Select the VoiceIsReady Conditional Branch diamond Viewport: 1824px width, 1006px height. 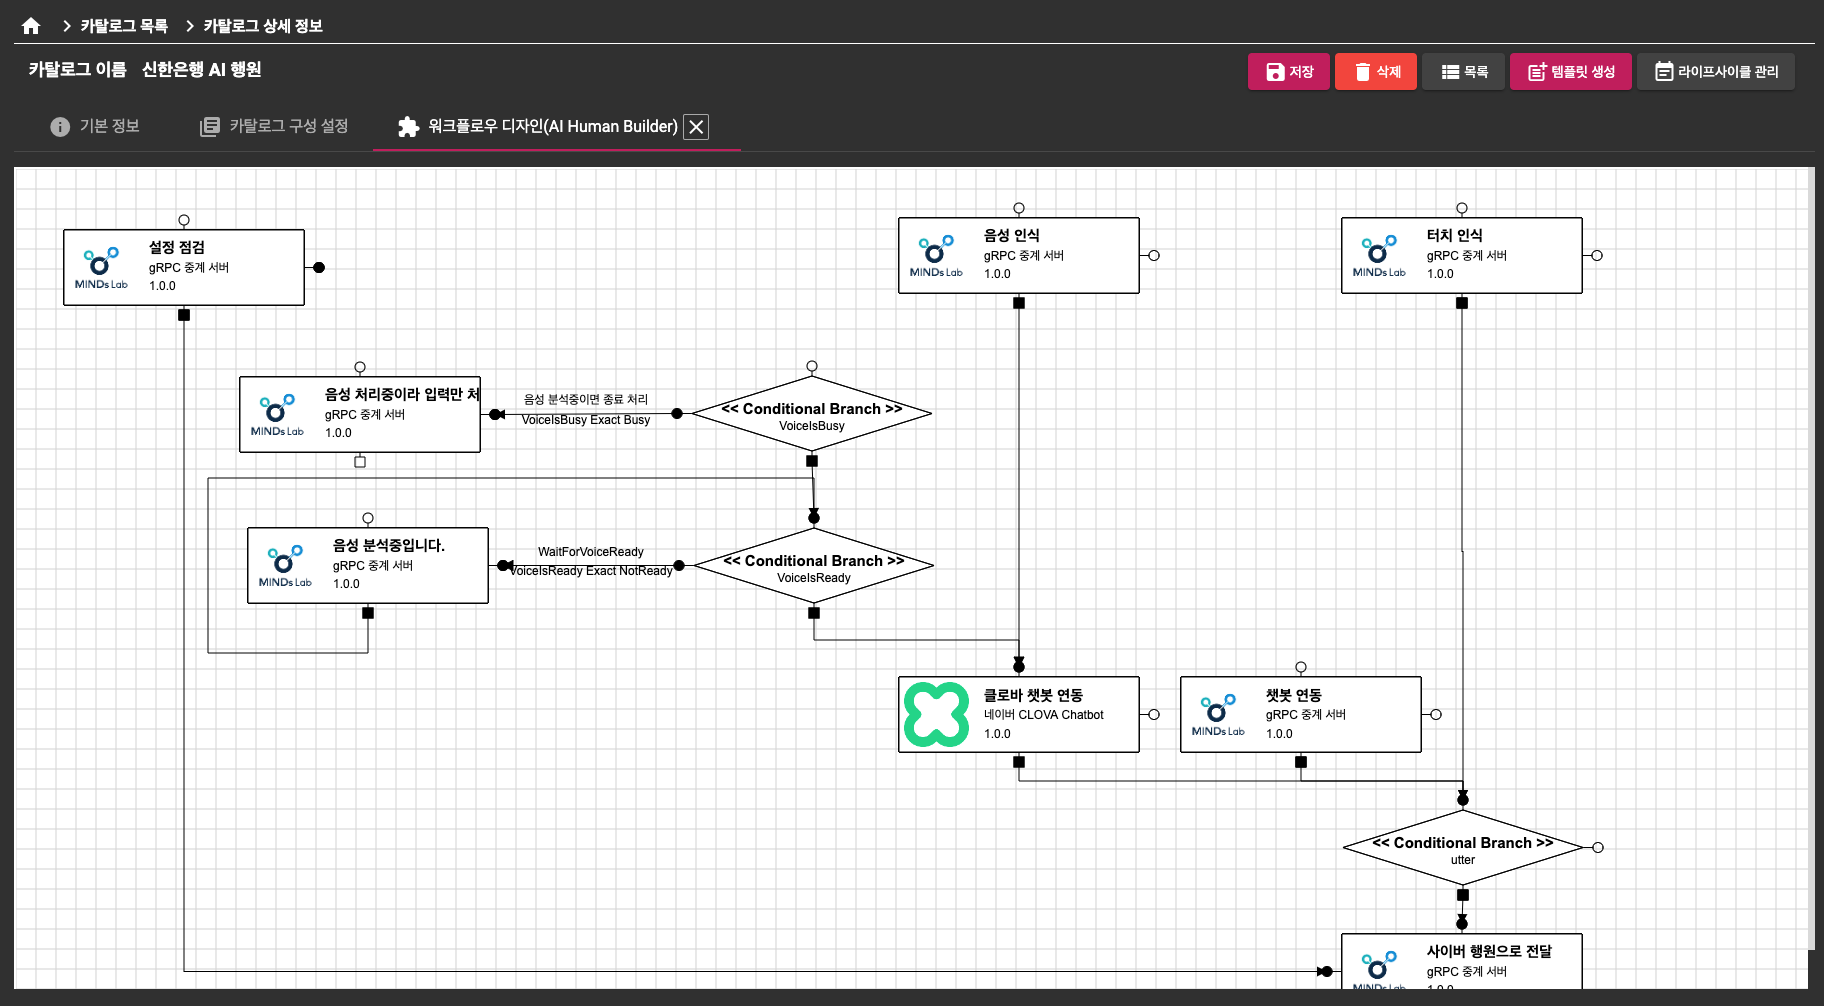(x=813, y=566)
